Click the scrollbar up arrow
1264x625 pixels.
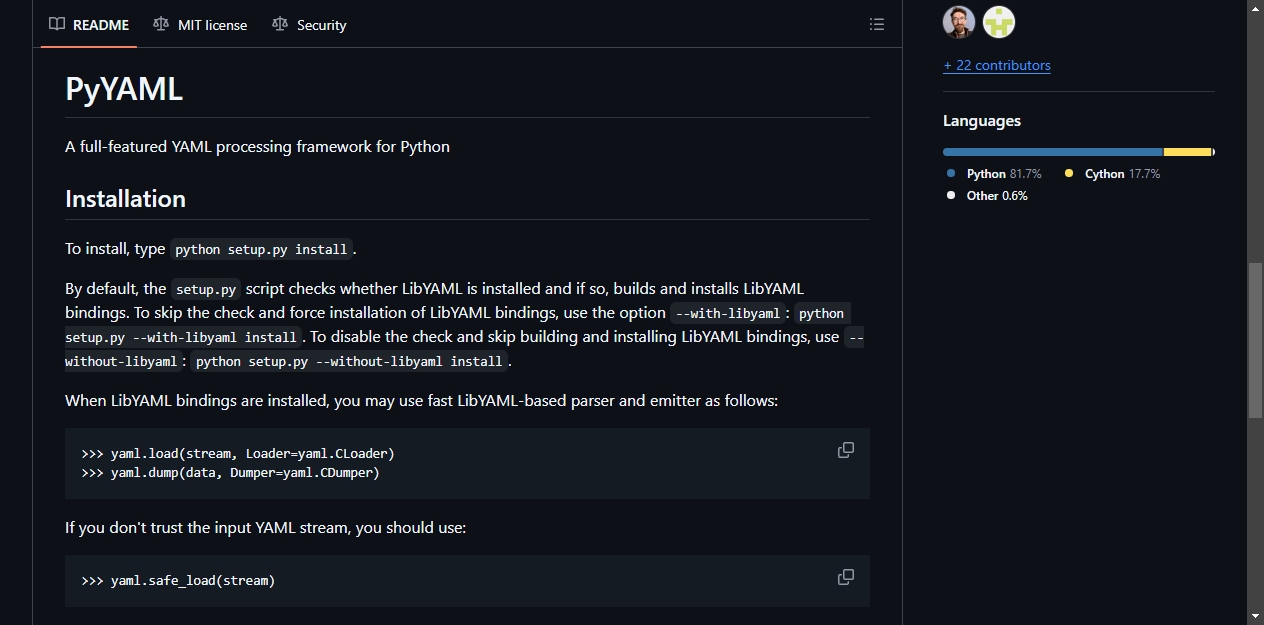(x=1255, y=8)
